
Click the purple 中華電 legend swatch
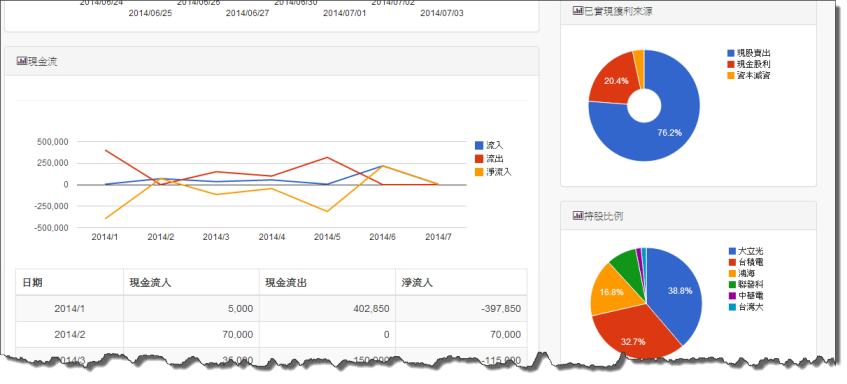[732, 296]
